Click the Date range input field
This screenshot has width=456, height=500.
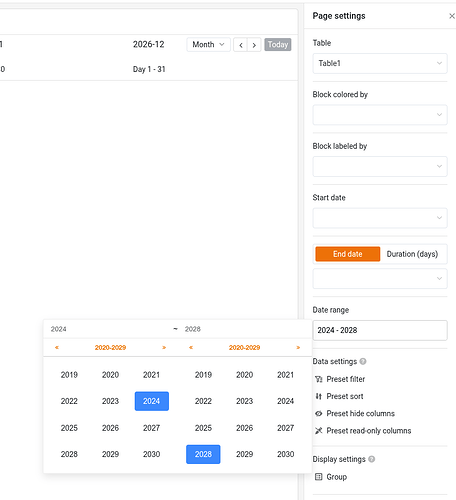[x=380, y=330]
